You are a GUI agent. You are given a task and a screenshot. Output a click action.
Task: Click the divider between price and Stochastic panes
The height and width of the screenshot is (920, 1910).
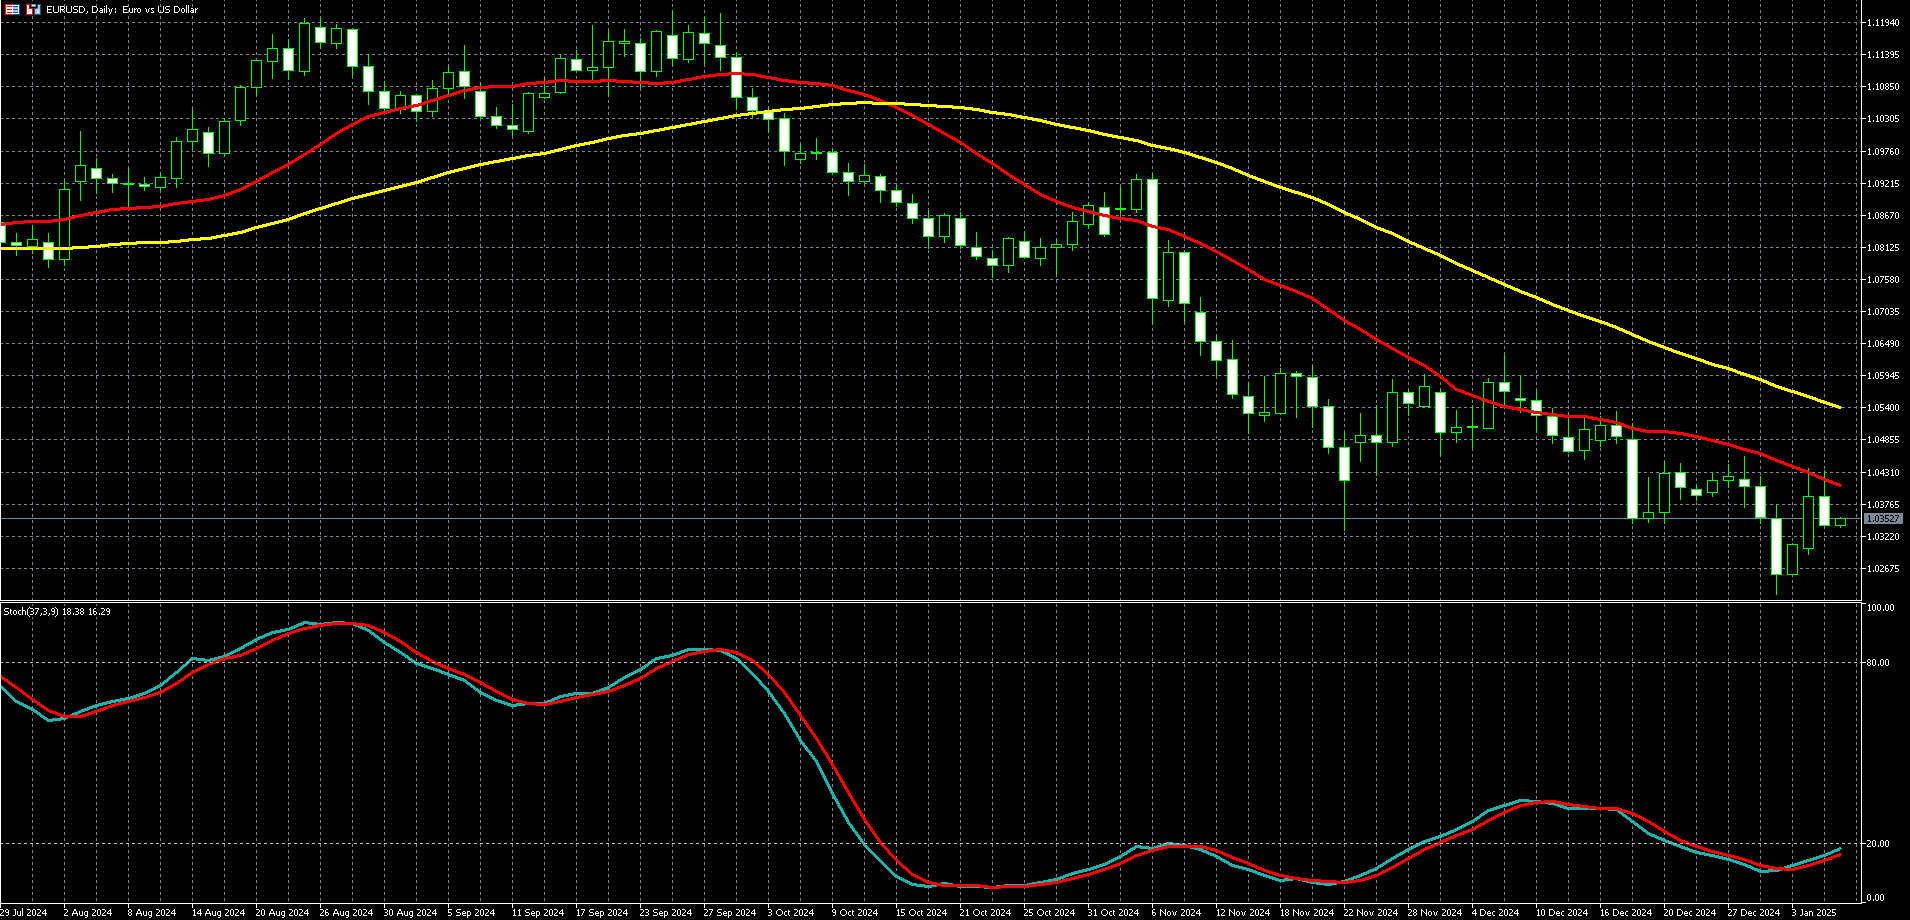pos(930,601)
